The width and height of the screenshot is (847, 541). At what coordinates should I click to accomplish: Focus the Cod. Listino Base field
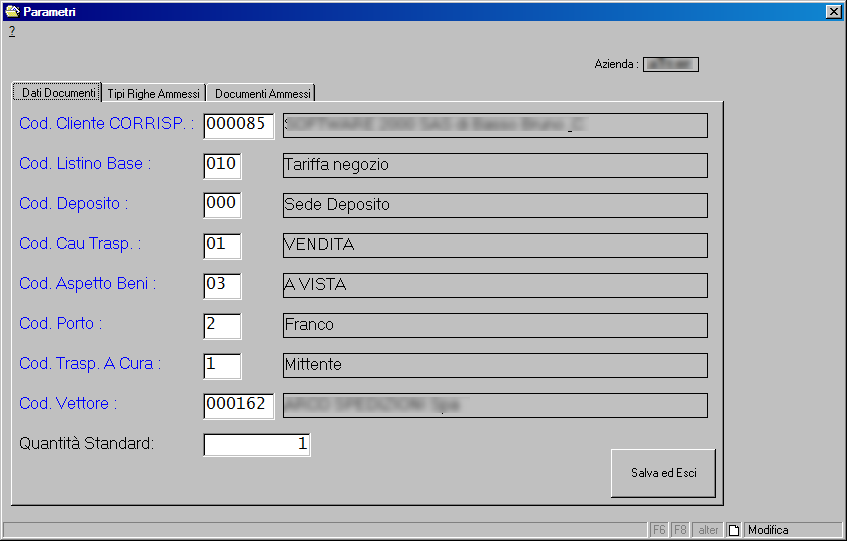click(222, 165)
